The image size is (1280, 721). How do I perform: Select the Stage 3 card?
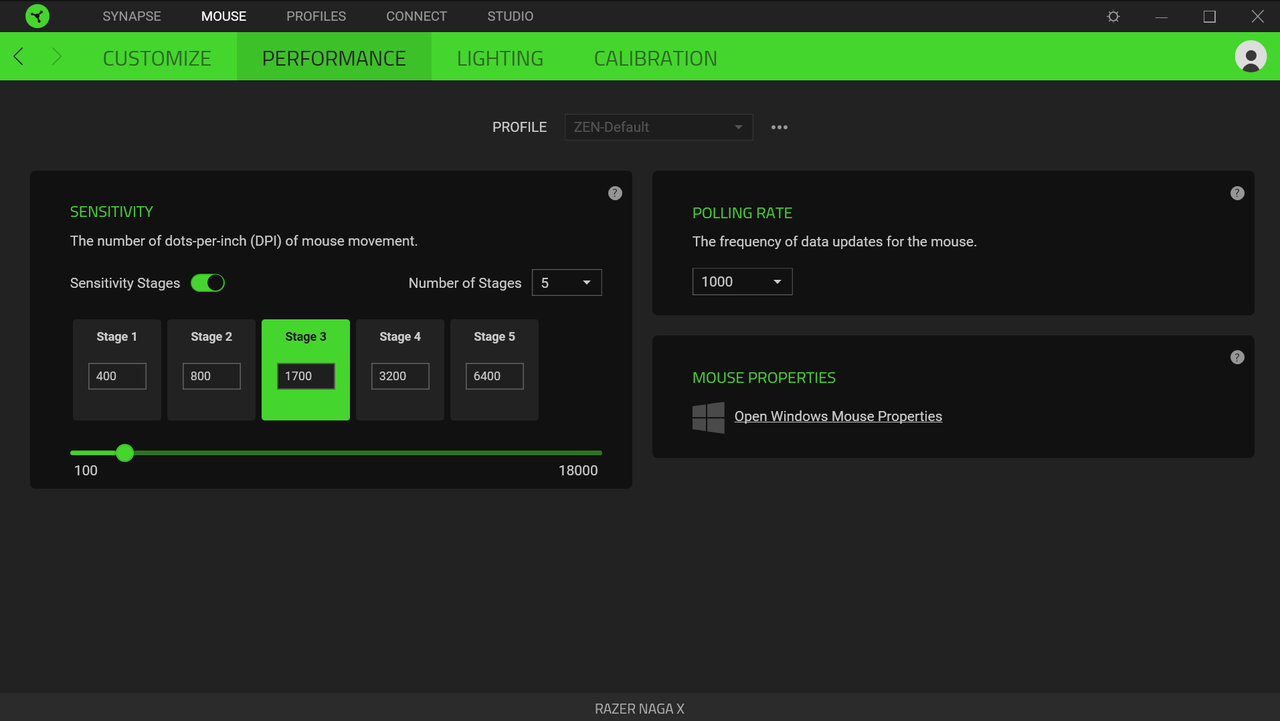306,370
